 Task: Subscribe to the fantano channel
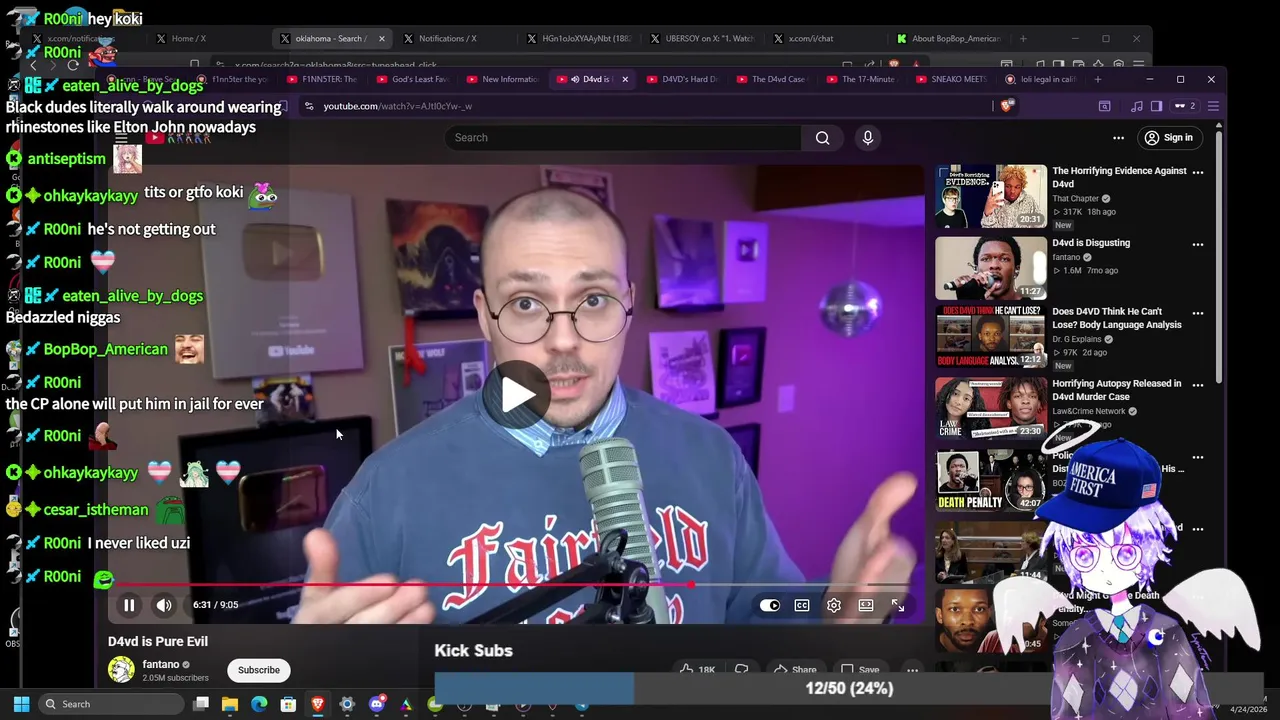pyautogui.click(x=259, y=670)
